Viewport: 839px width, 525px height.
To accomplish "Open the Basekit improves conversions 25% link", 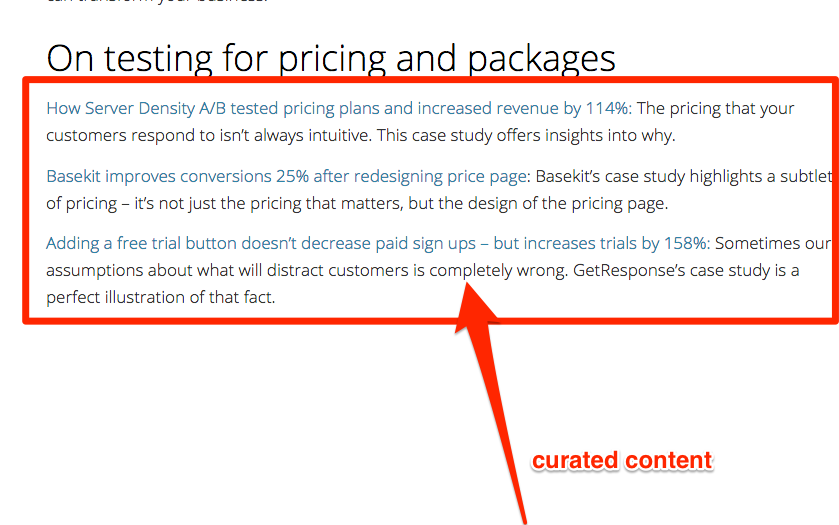I will tap(286, 176).
